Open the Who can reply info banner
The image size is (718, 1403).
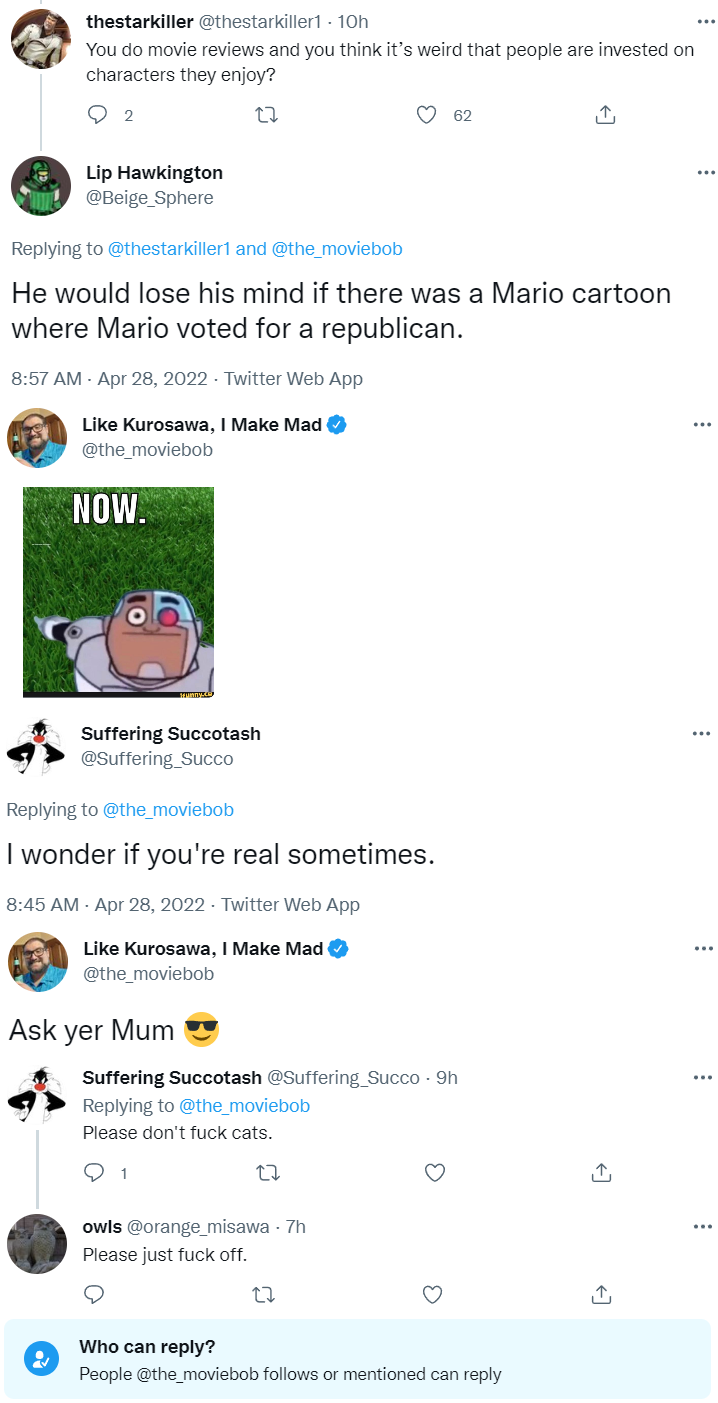[358, 1360]
